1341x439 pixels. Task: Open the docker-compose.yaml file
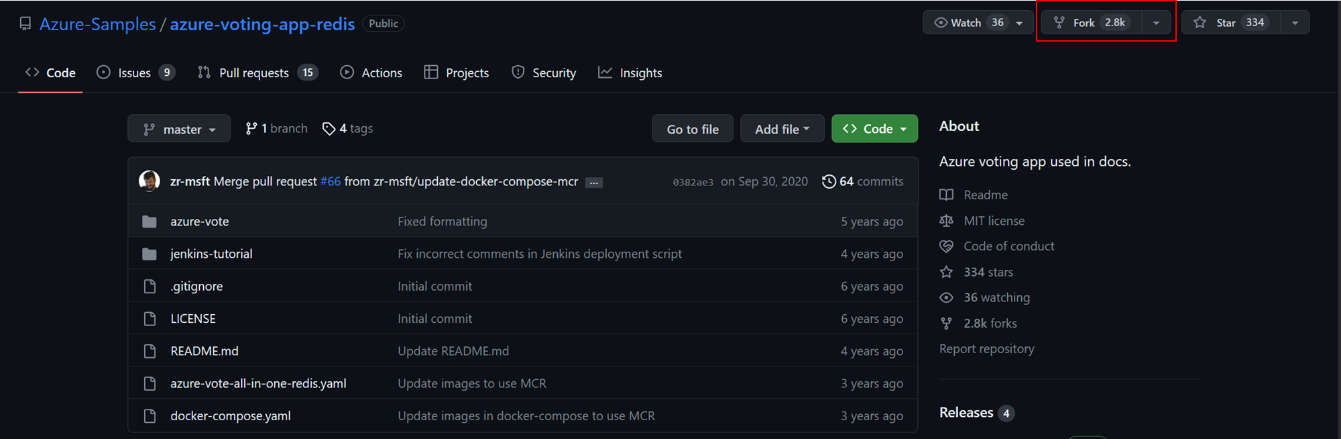(230, 416)
